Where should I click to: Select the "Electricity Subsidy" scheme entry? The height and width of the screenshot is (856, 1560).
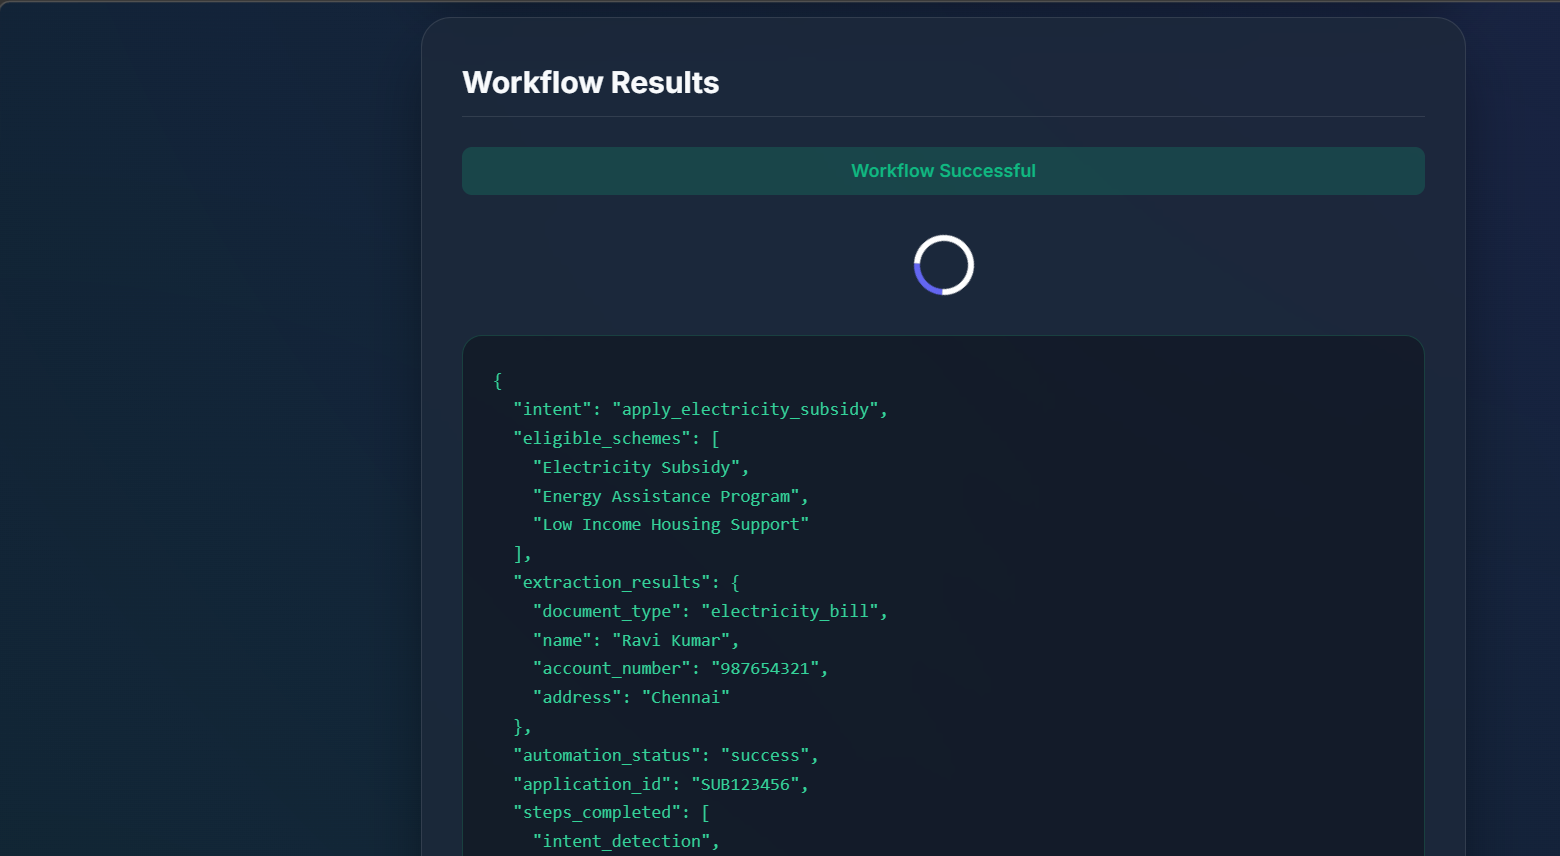(641, 467)
